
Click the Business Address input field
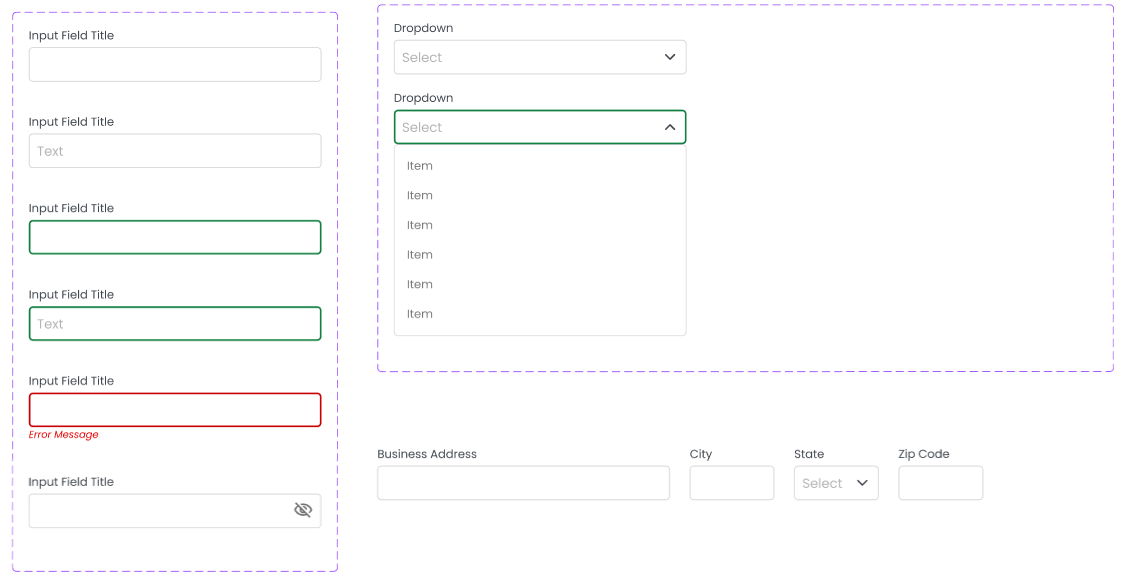[x=523, y=483]
